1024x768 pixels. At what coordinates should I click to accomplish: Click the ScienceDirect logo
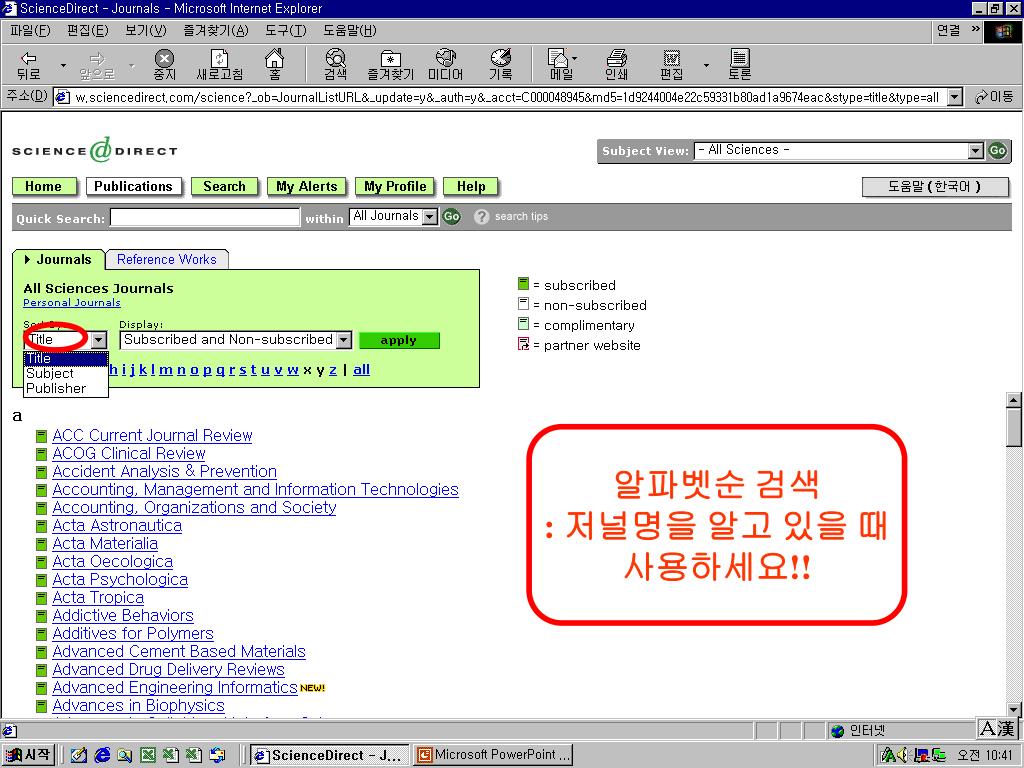(x=95, y=150)
